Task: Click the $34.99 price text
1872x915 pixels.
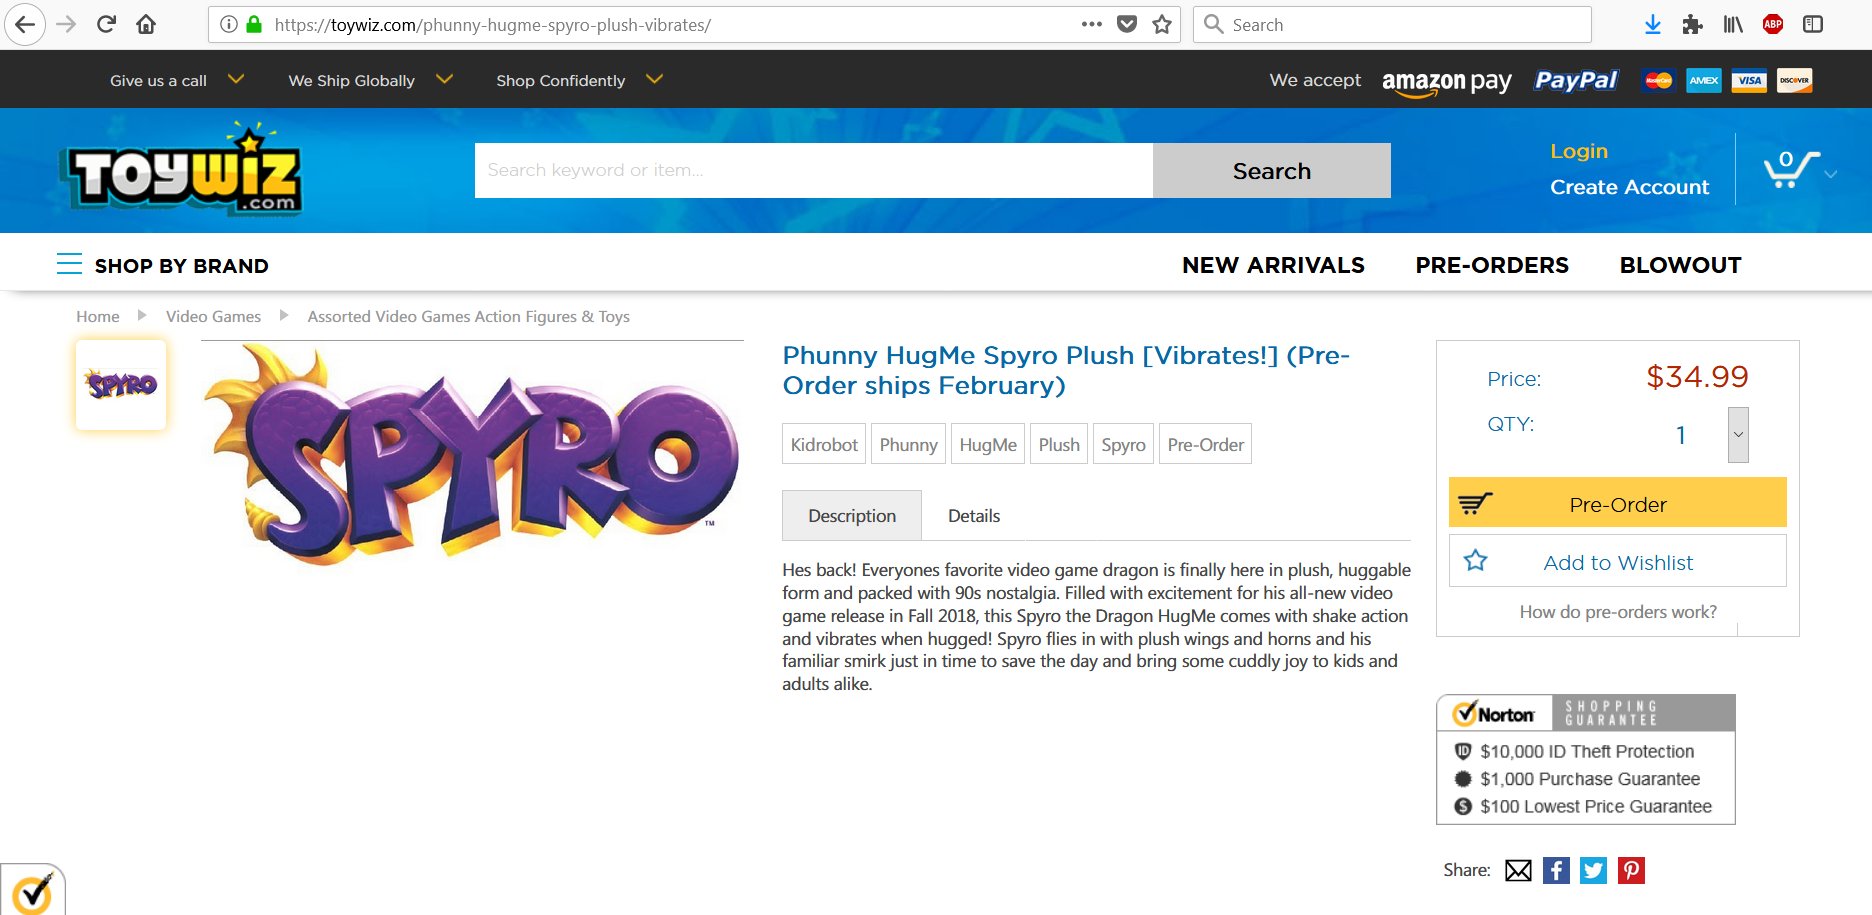Action: (x=1697, y=377)
